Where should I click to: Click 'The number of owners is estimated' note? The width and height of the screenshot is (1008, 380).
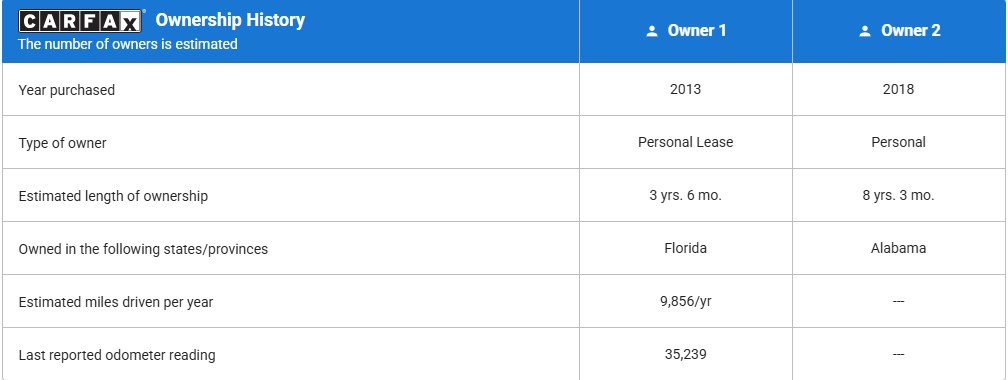click(x=128, y=44)
